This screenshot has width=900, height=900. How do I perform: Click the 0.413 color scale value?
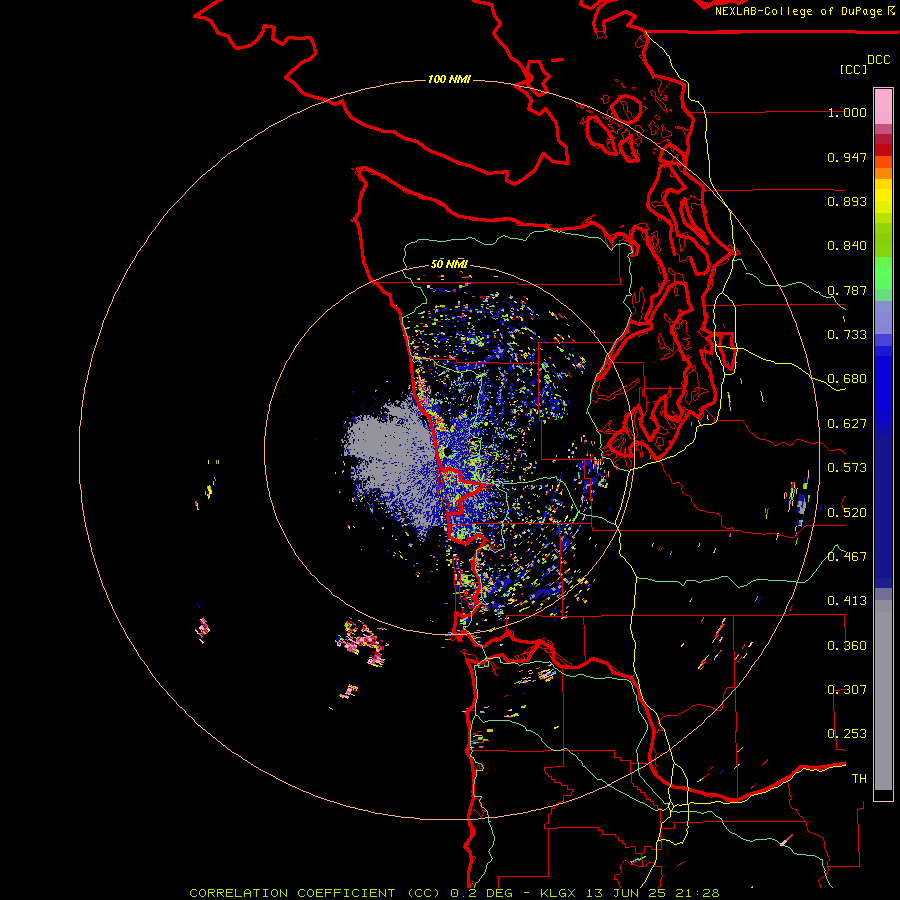click(x=847, y=601)
